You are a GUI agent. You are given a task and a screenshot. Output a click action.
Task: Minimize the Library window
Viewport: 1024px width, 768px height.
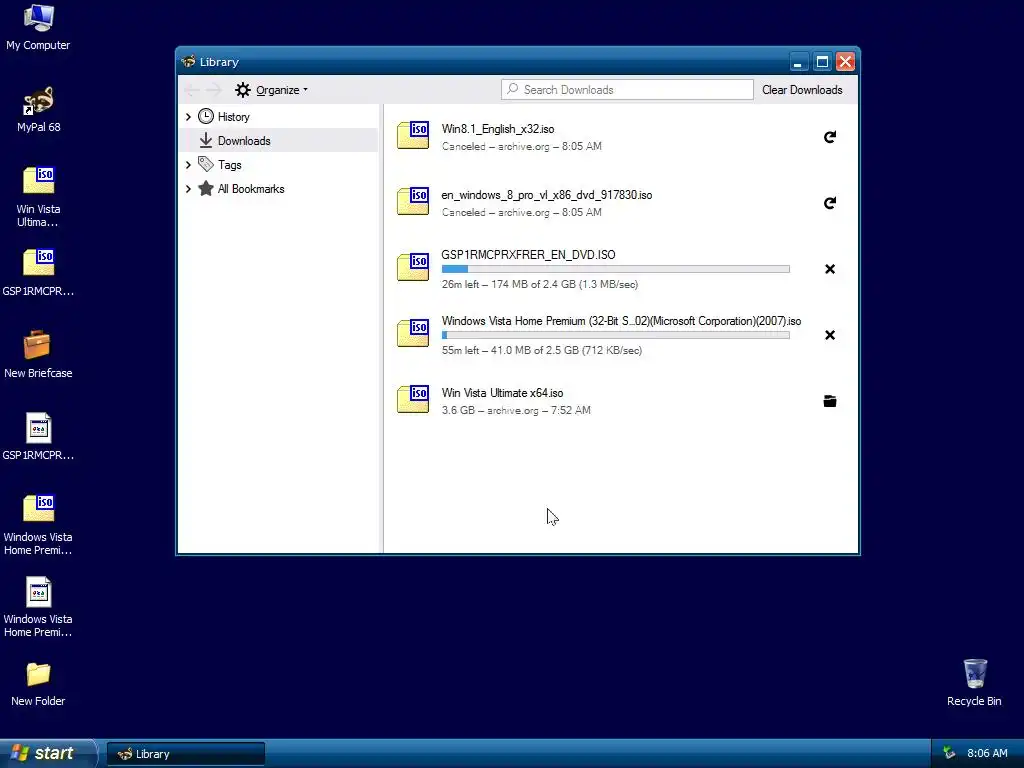[798, 62]
